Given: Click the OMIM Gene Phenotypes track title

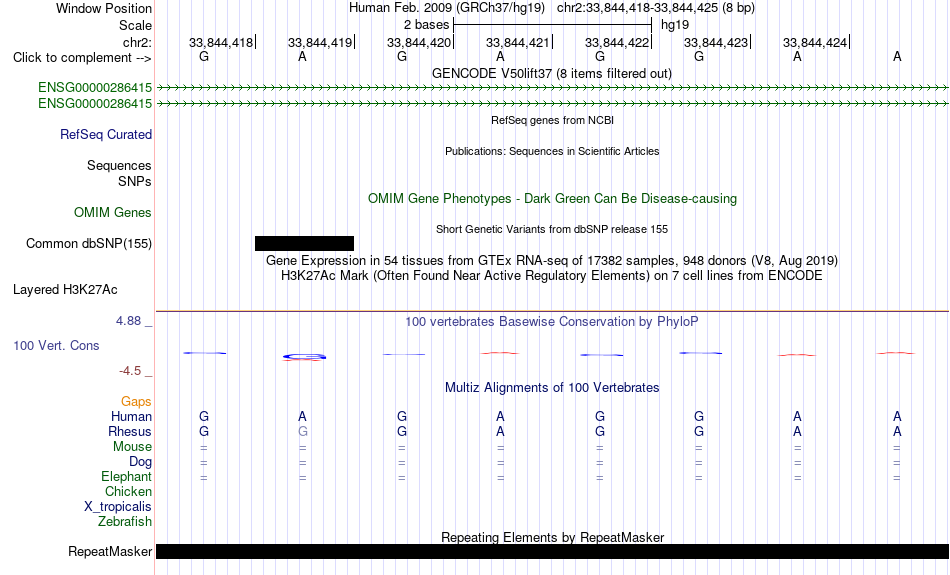Looking at the screenshot, I should [x=552, y=199].
